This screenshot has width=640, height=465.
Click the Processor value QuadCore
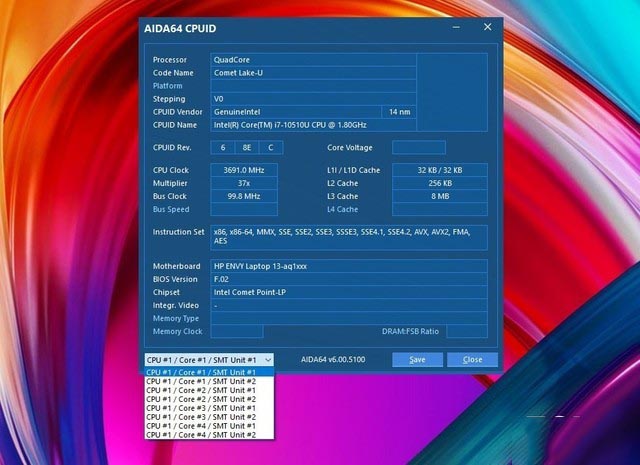coord(313,60)
